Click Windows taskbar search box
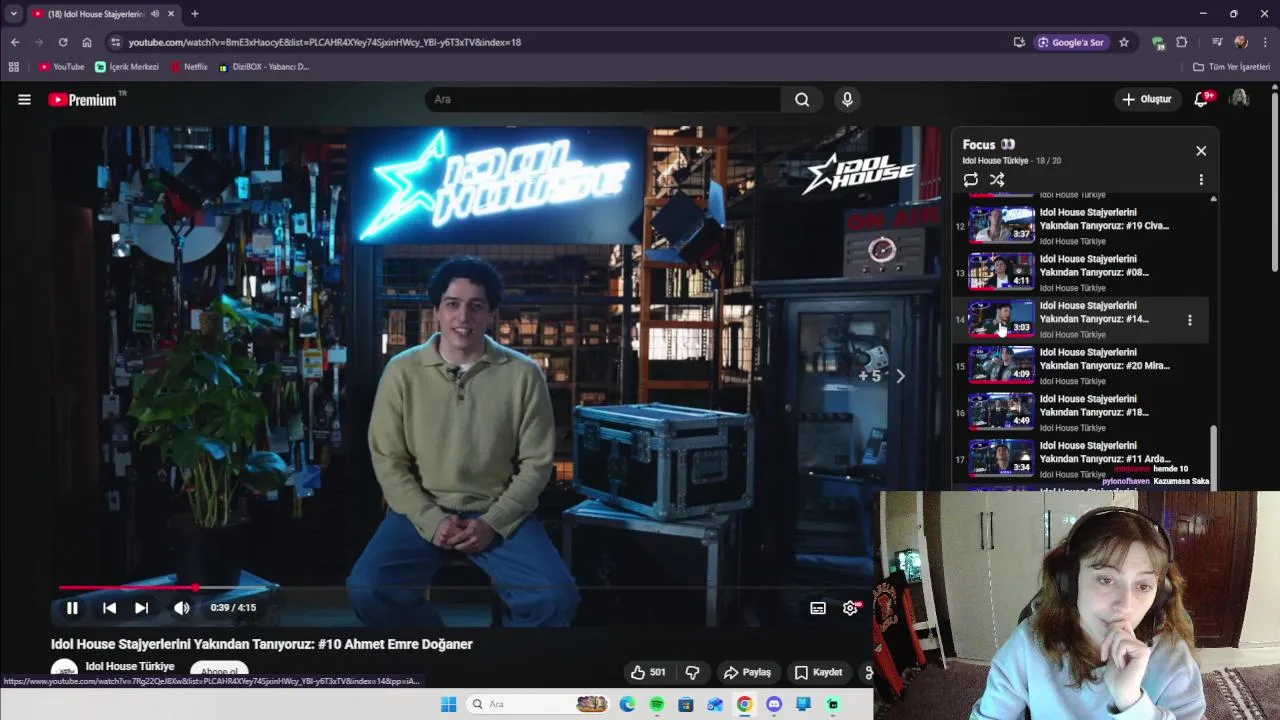Image resolution: width=1280 pixels, height=720 pixels. [538, 704]
